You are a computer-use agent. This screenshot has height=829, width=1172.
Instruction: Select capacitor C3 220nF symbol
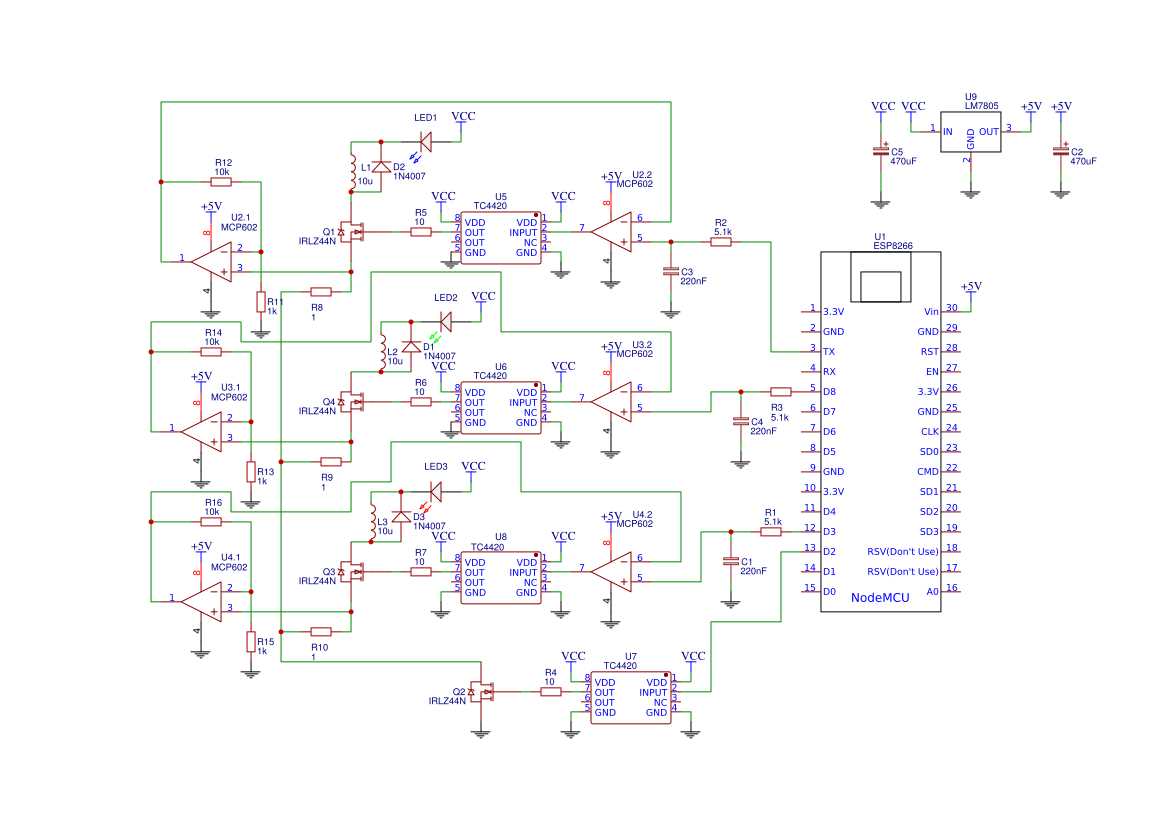671,272
